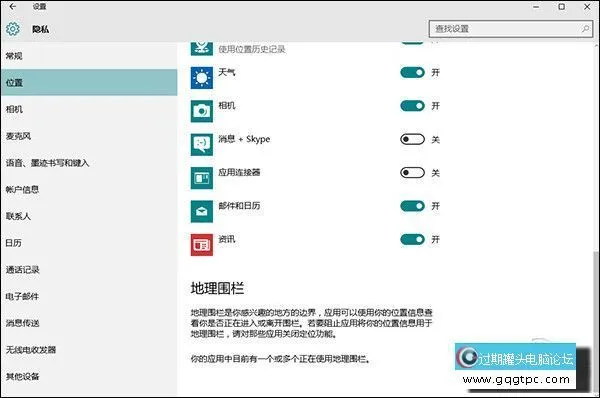The height and width of the screenshot is (398, 600).
Task: Click the 查找设置 search field
Action: (510, 29)
